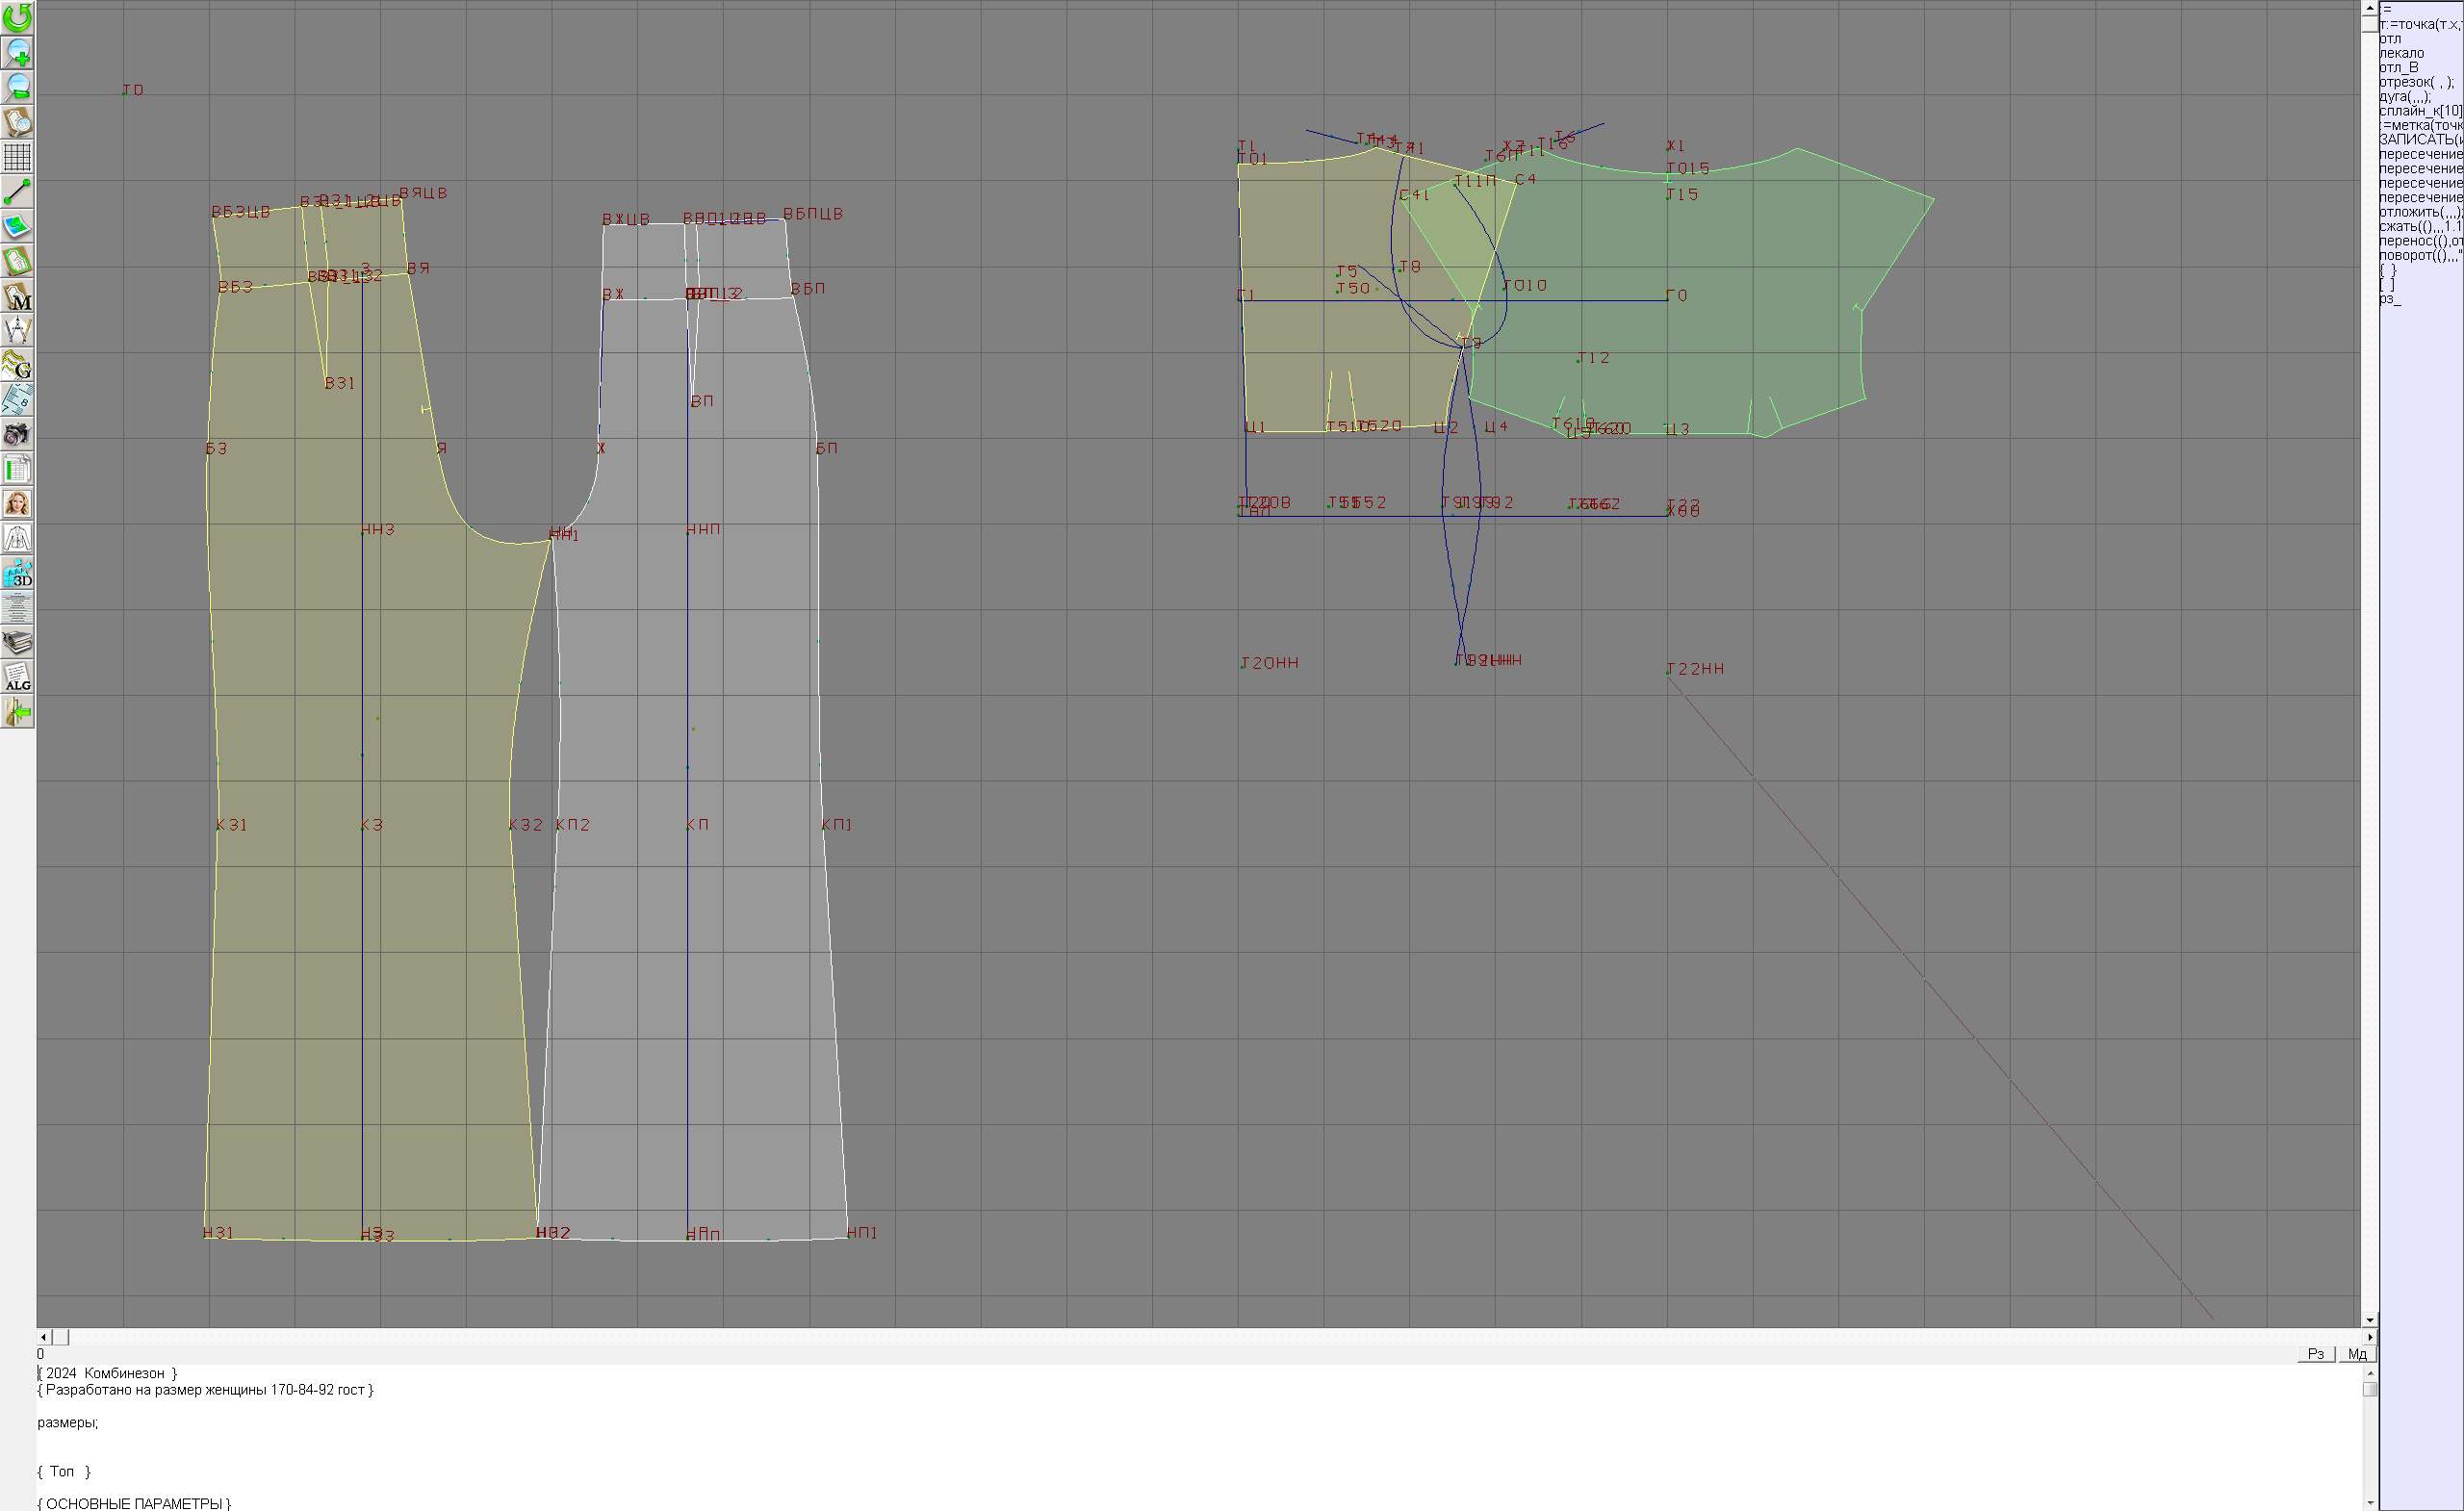Select the zoom in magnifier tool
The image size is (2464, 1511).
click(17, 52)
